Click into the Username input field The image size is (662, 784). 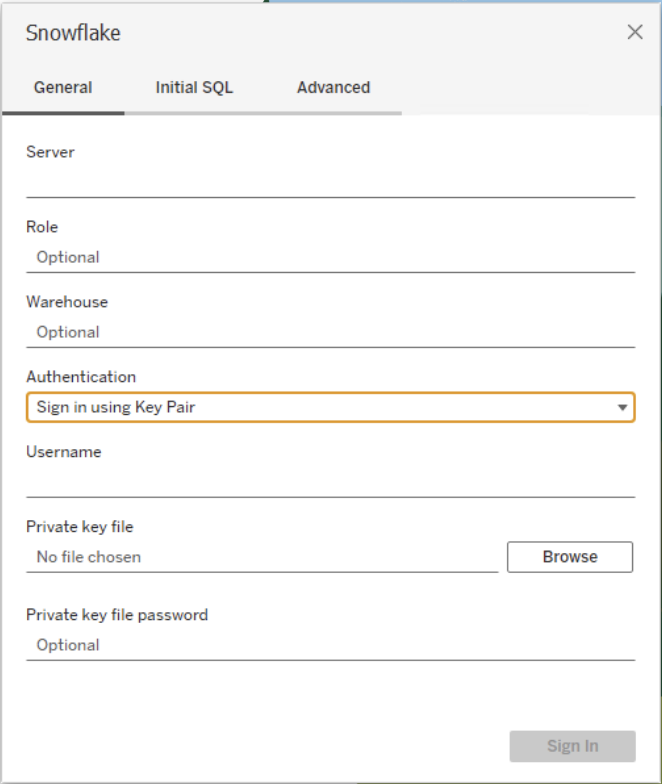pyautogui.click(x=330, y=482)
